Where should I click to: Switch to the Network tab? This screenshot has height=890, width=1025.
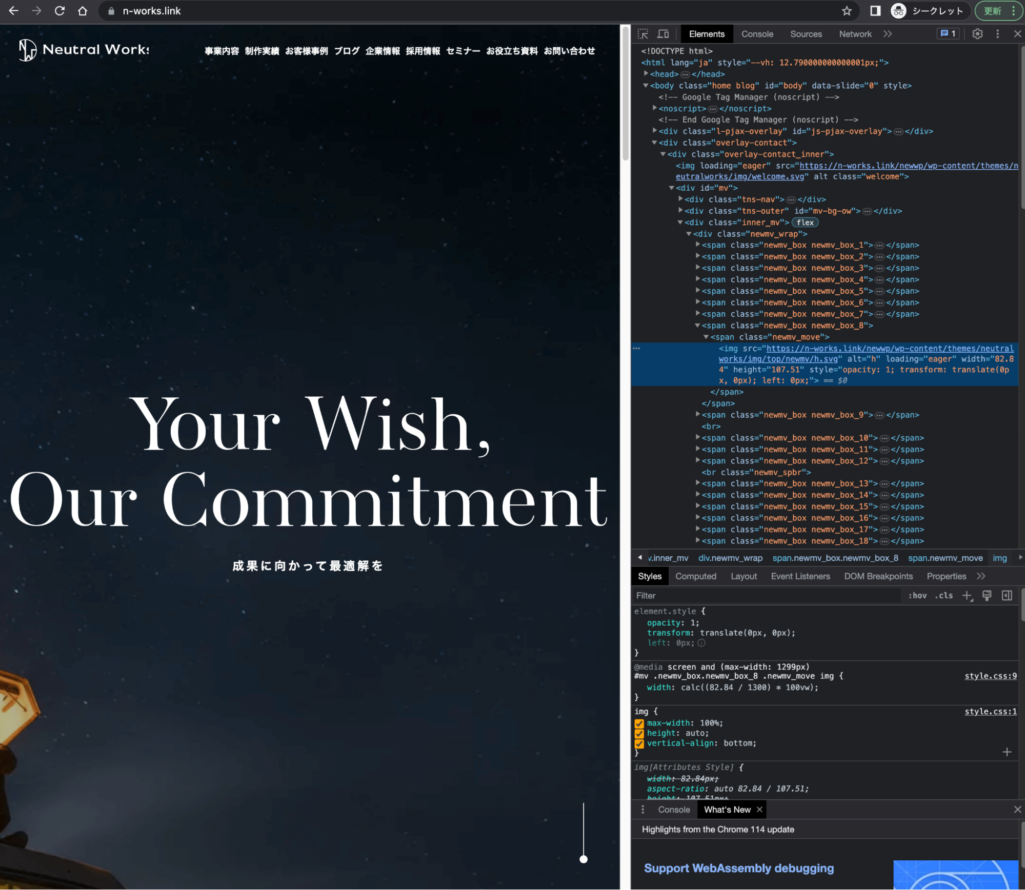point(855,34)
